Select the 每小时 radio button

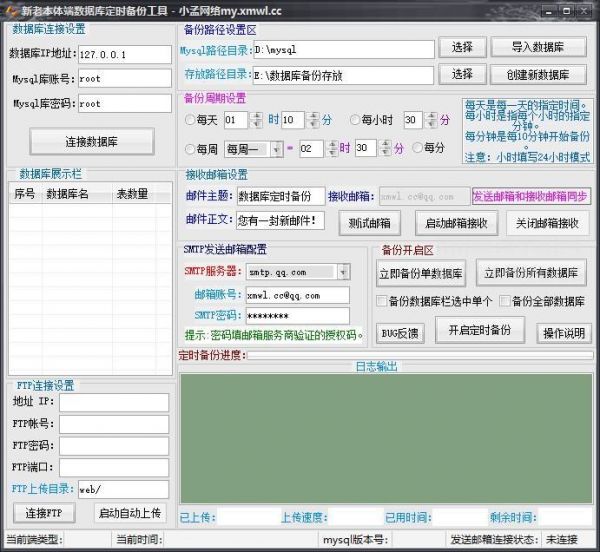coord(355,120)
